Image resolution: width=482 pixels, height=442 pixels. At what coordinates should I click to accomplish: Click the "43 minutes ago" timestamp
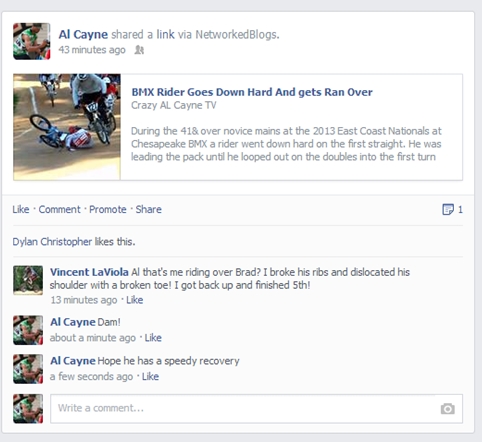pyautogui.click(x=92, y=50)
